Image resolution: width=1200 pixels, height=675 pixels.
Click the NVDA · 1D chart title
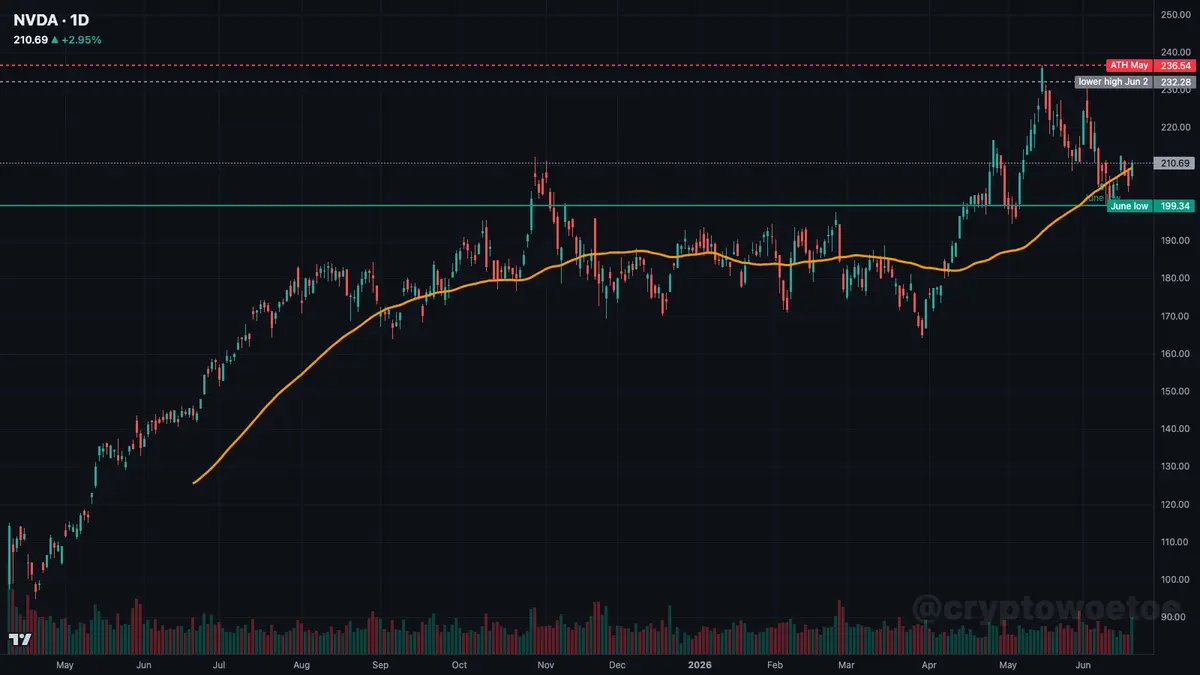[52, 19]
